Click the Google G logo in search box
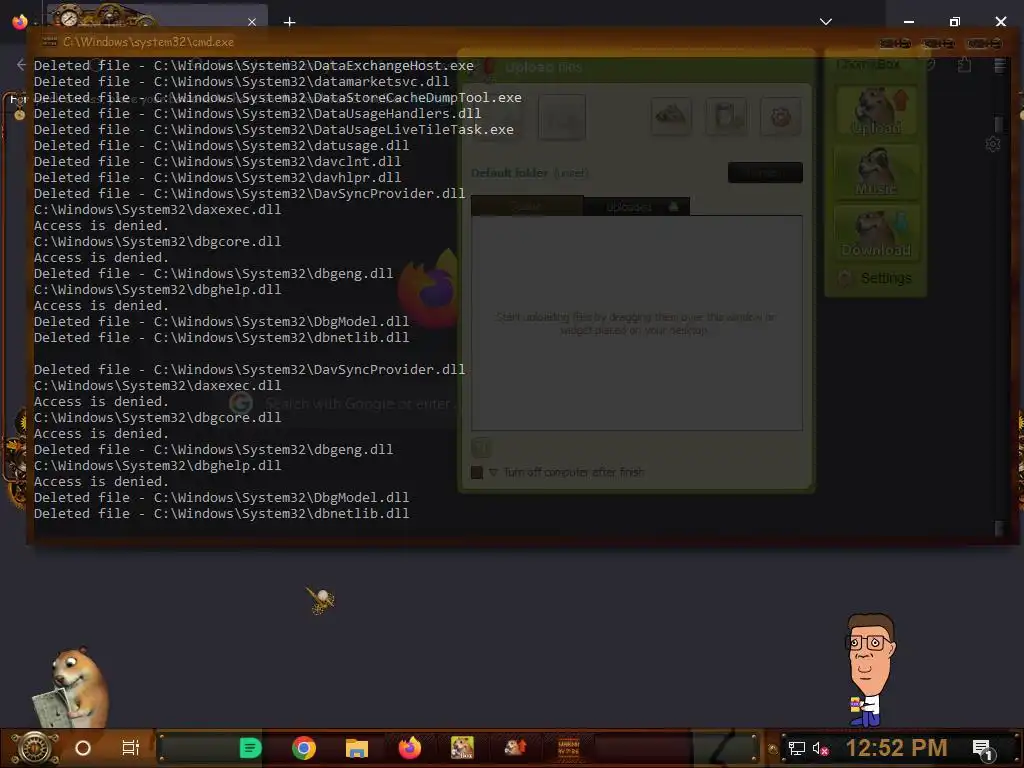1024x768 pixels. (241, 403)
